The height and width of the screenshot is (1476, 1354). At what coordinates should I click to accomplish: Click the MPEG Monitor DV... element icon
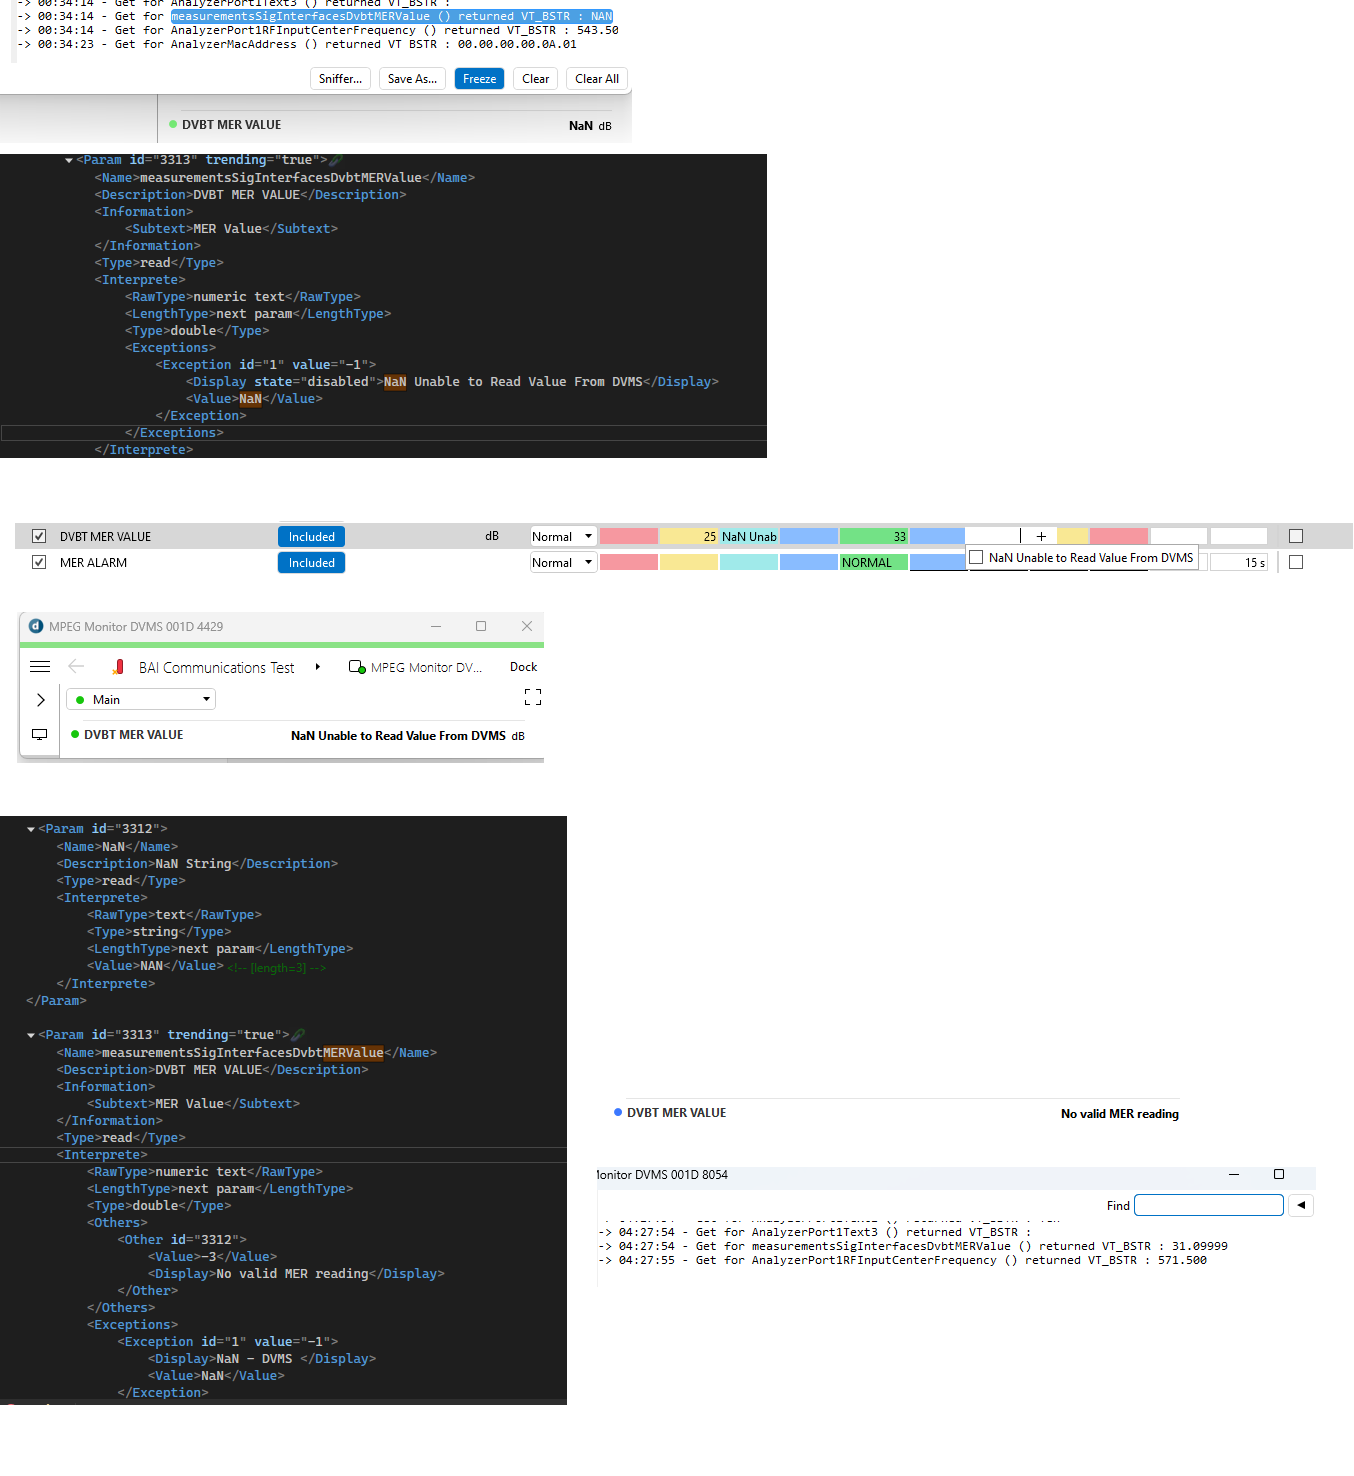click(x=356, y=667)
